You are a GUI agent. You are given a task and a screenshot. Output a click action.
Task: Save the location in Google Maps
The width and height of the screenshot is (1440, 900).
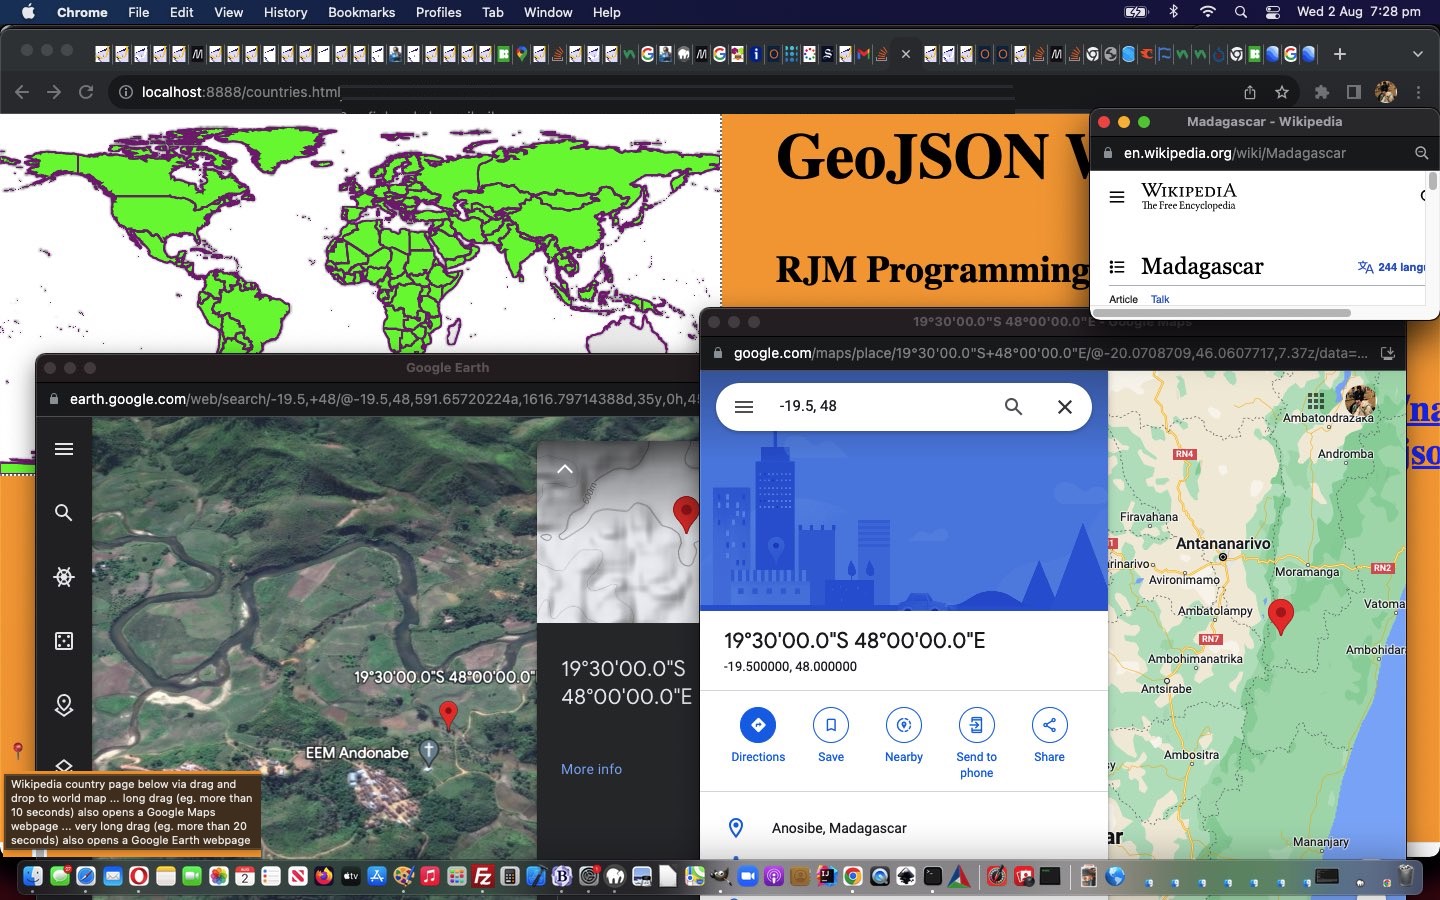[x=831, y=736]
